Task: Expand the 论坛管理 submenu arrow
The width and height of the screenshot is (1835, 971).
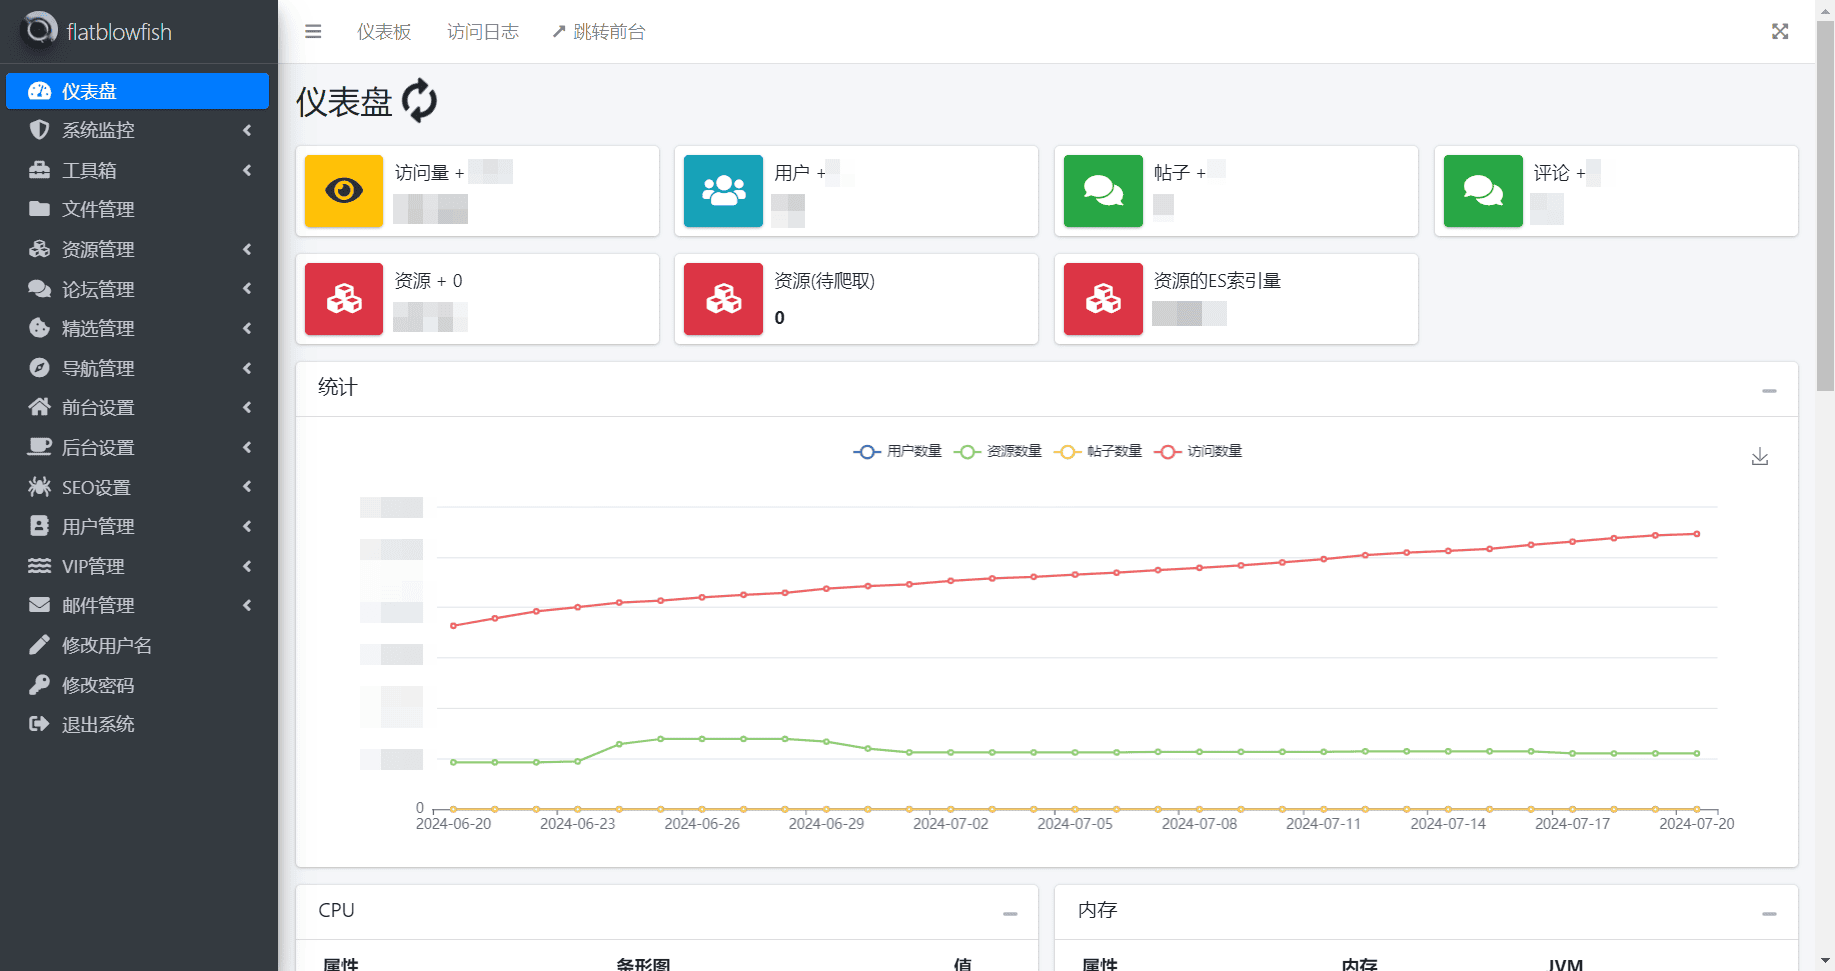Action: coord(247,289)
